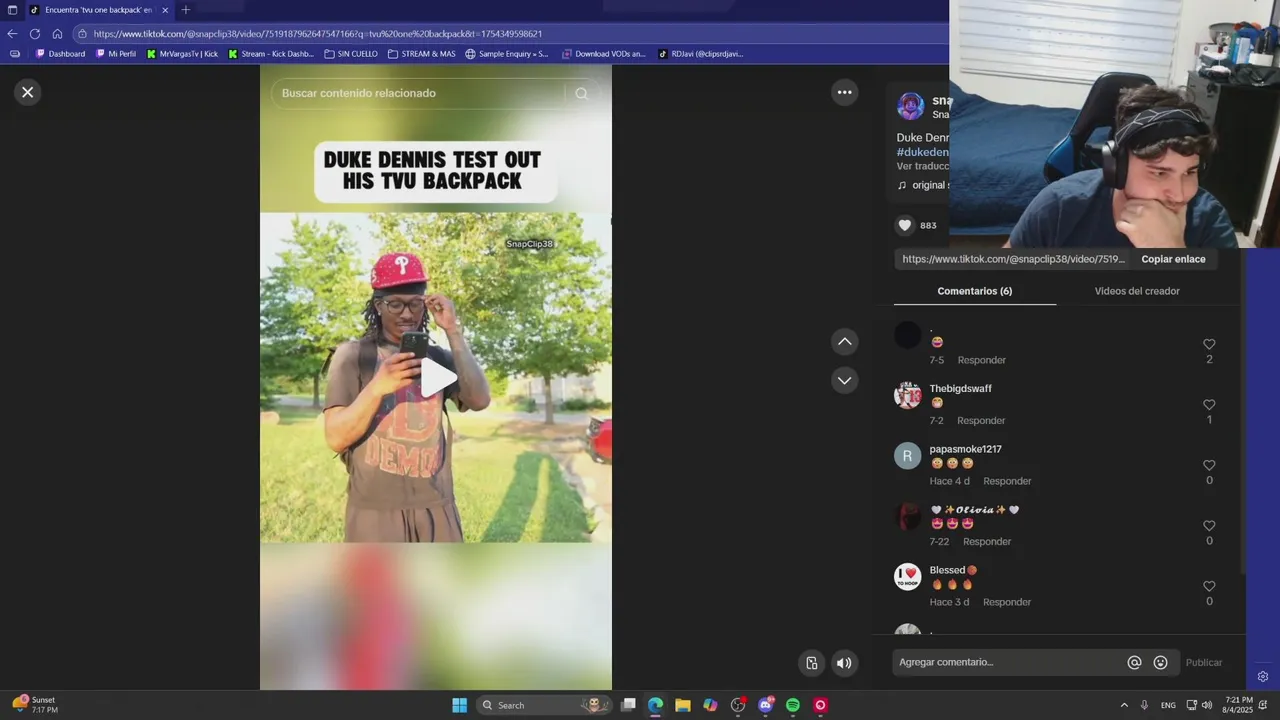This screenshot has height=720, width=1280.
Task: Like Blessed's comment
Action: [x=1209, y=586]
